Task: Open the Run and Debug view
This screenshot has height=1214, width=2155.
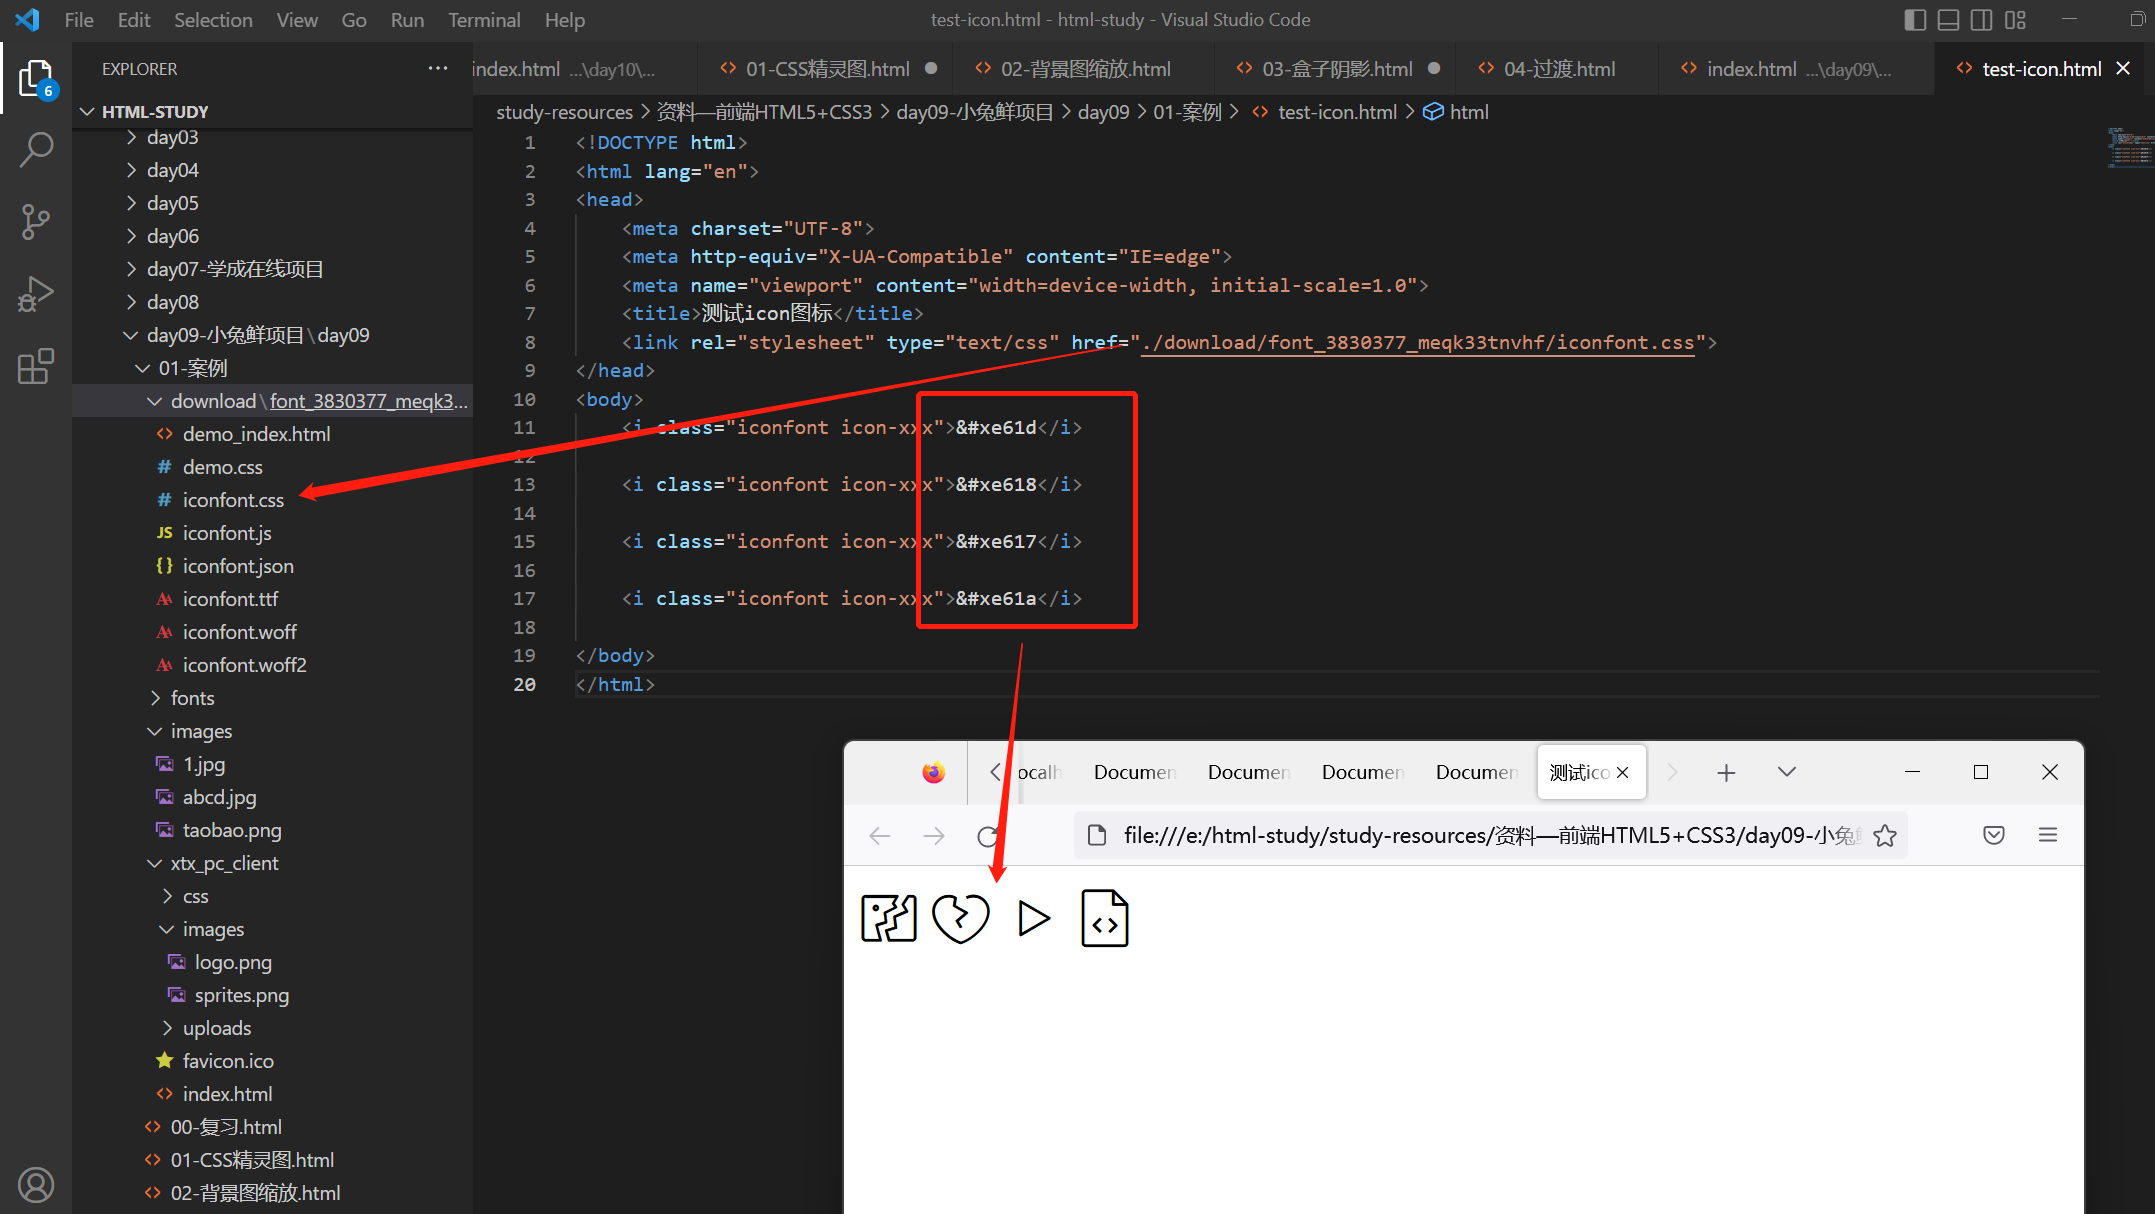Action: [36, 294]
